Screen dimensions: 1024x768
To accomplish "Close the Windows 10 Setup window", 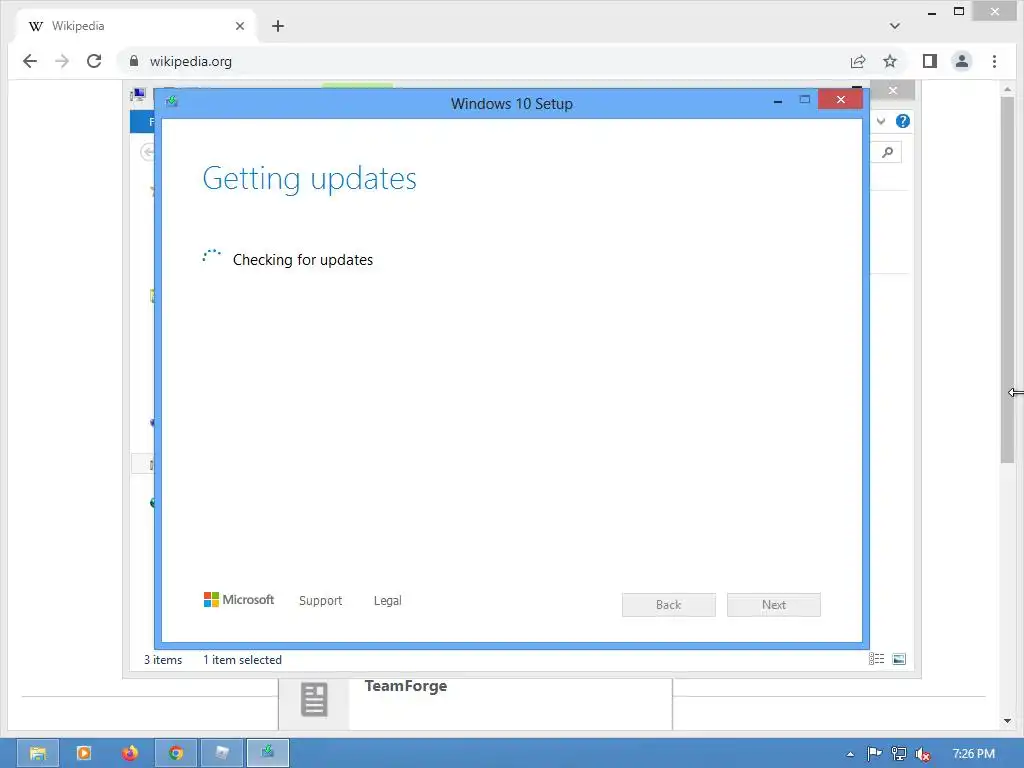I will (840, 99).
